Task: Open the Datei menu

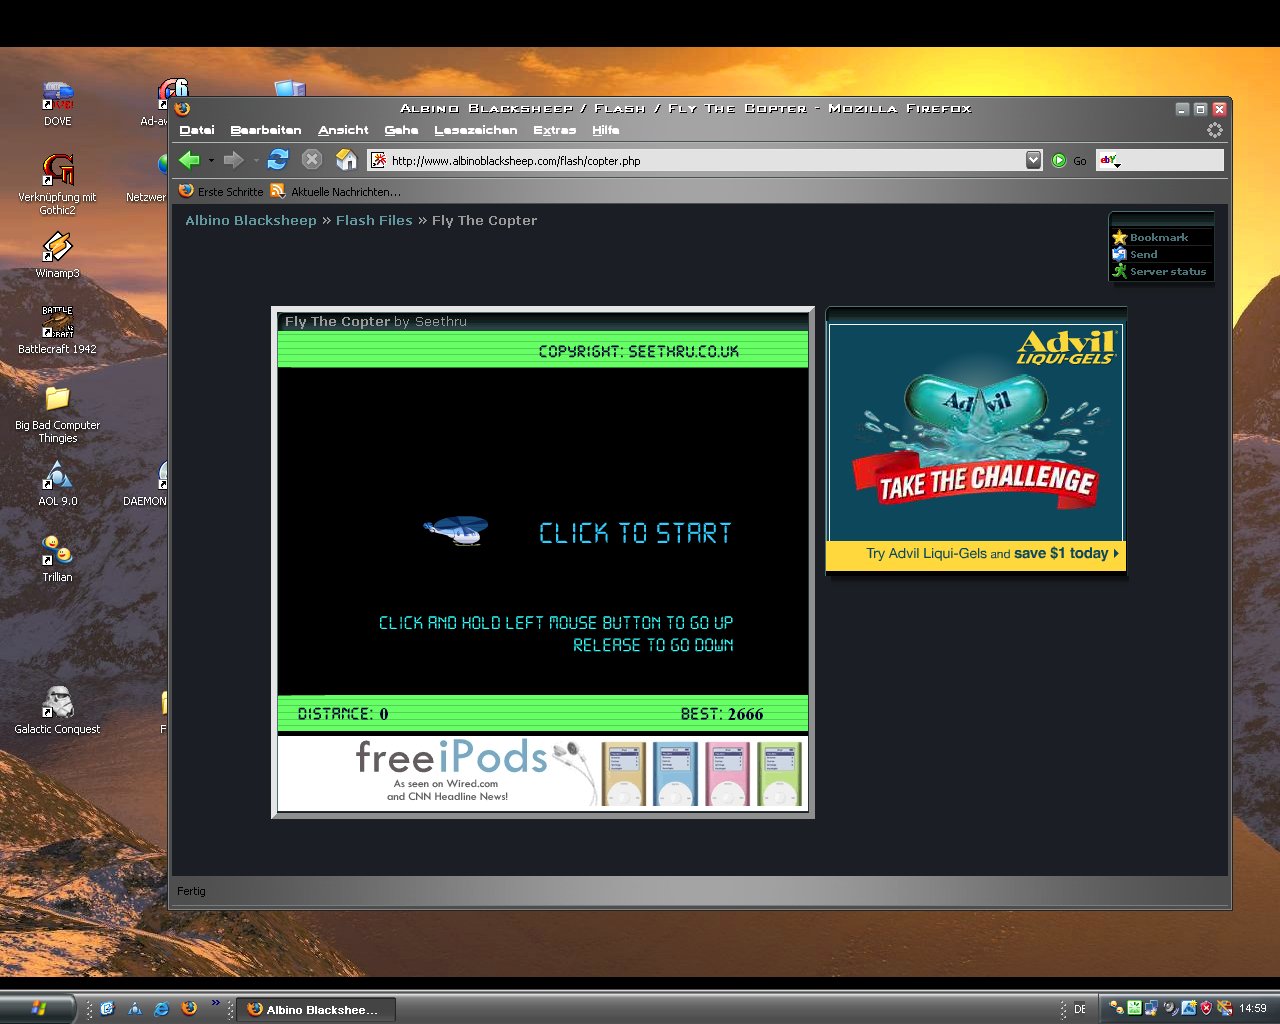Action: (x=197, y=130)
